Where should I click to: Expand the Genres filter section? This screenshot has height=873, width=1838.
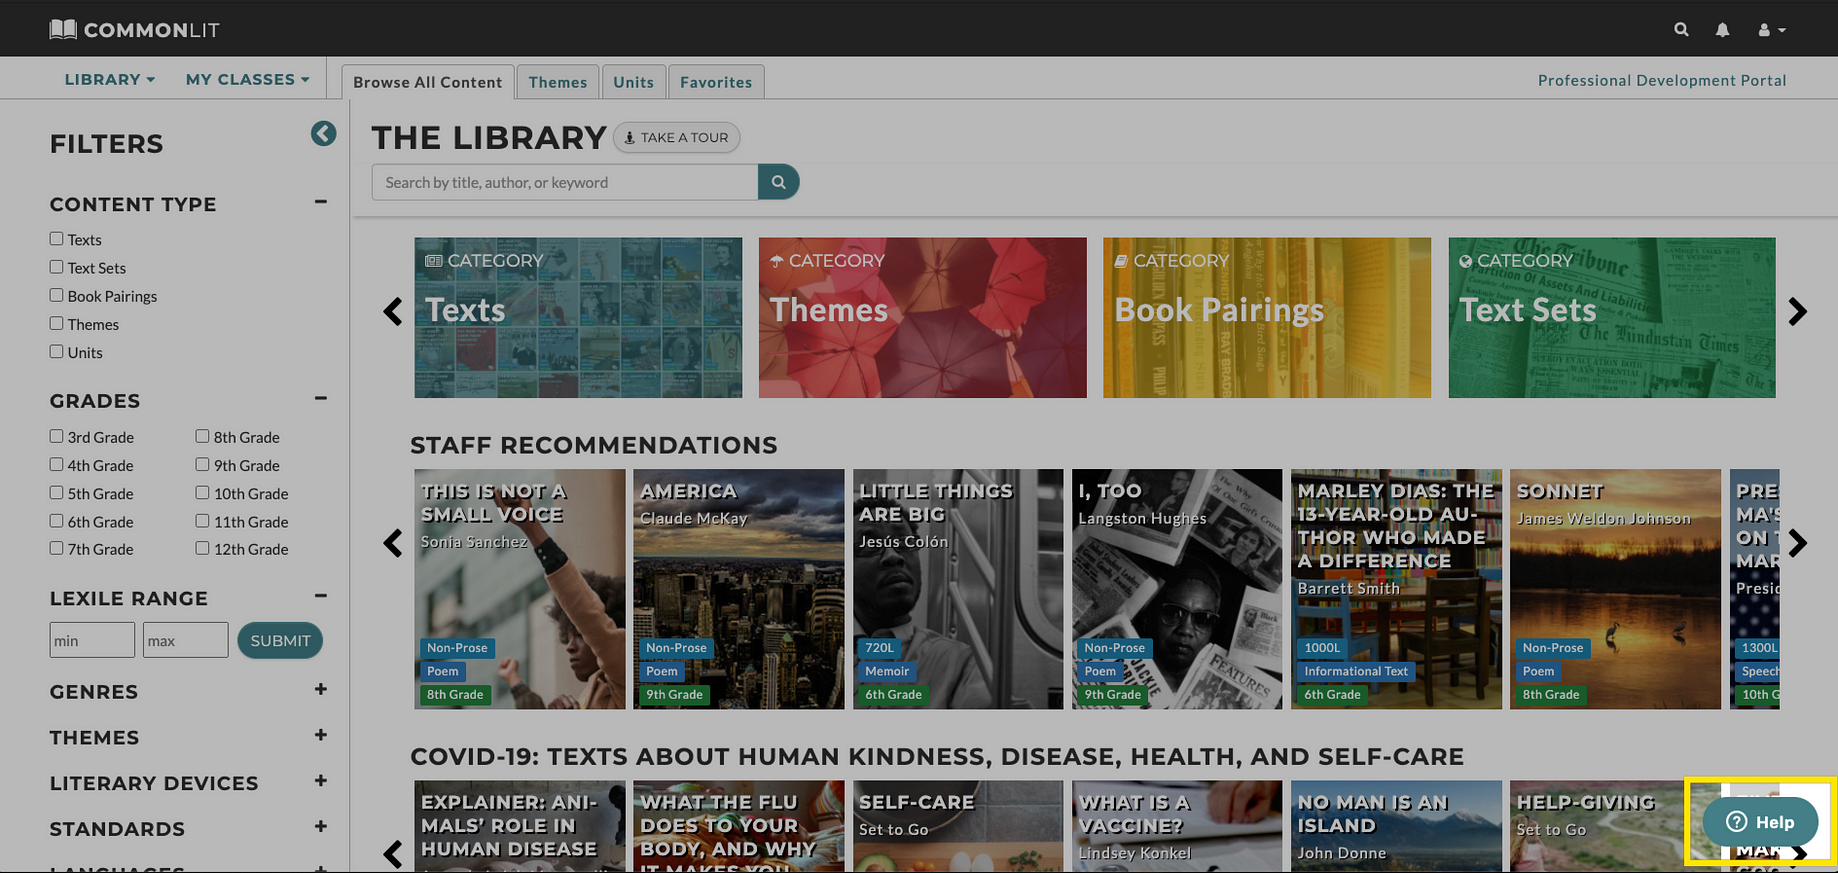321,689
